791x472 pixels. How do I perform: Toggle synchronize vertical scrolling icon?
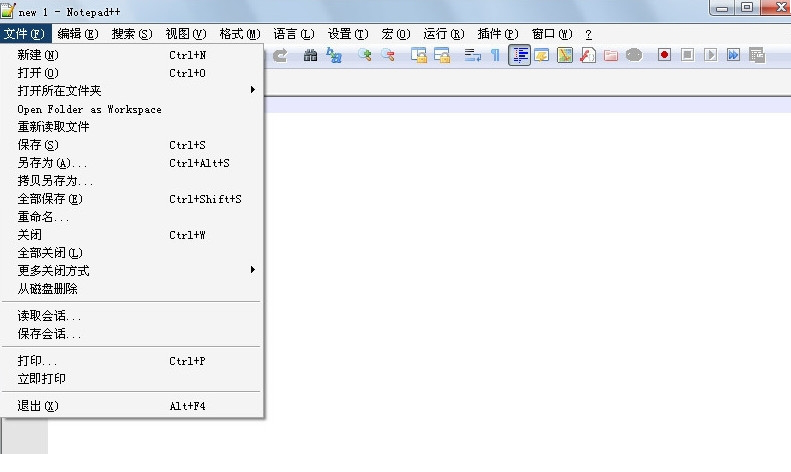click(419, 55)
